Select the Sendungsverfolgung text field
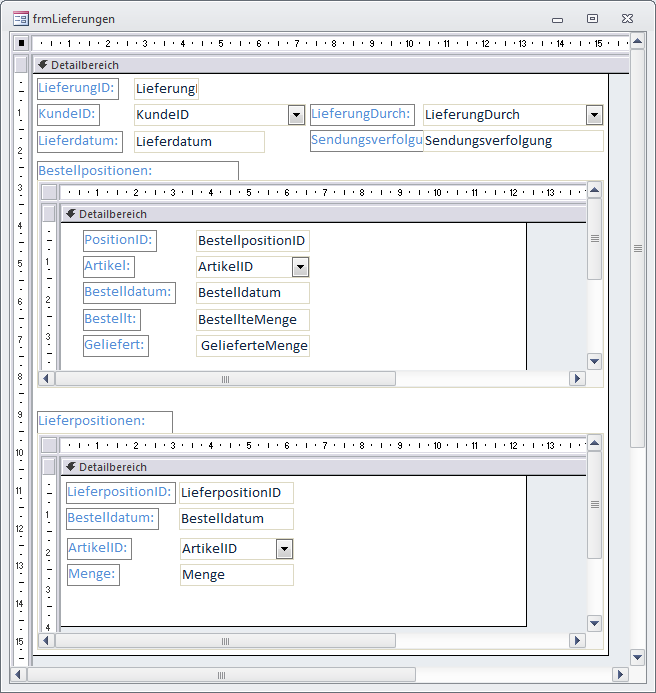Viewport: 656px width, 693px height. (x=513, y=141)
